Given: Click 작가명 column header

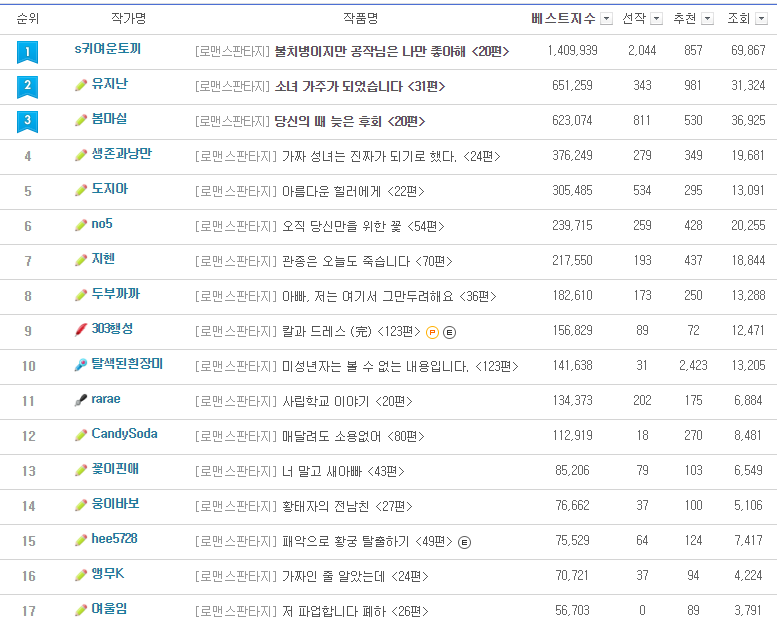Looking at the screenshot, I should coord(128,19).
